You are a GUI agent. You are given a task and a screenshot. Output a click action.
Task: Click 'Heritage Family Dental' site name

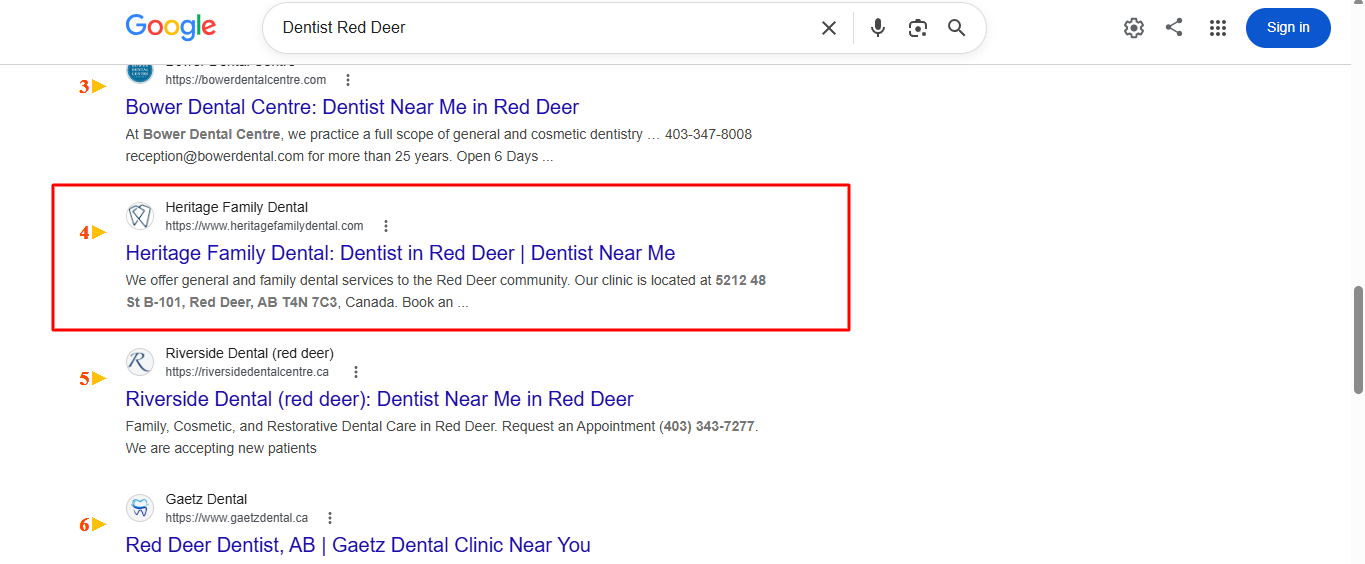tap(237, 207)
